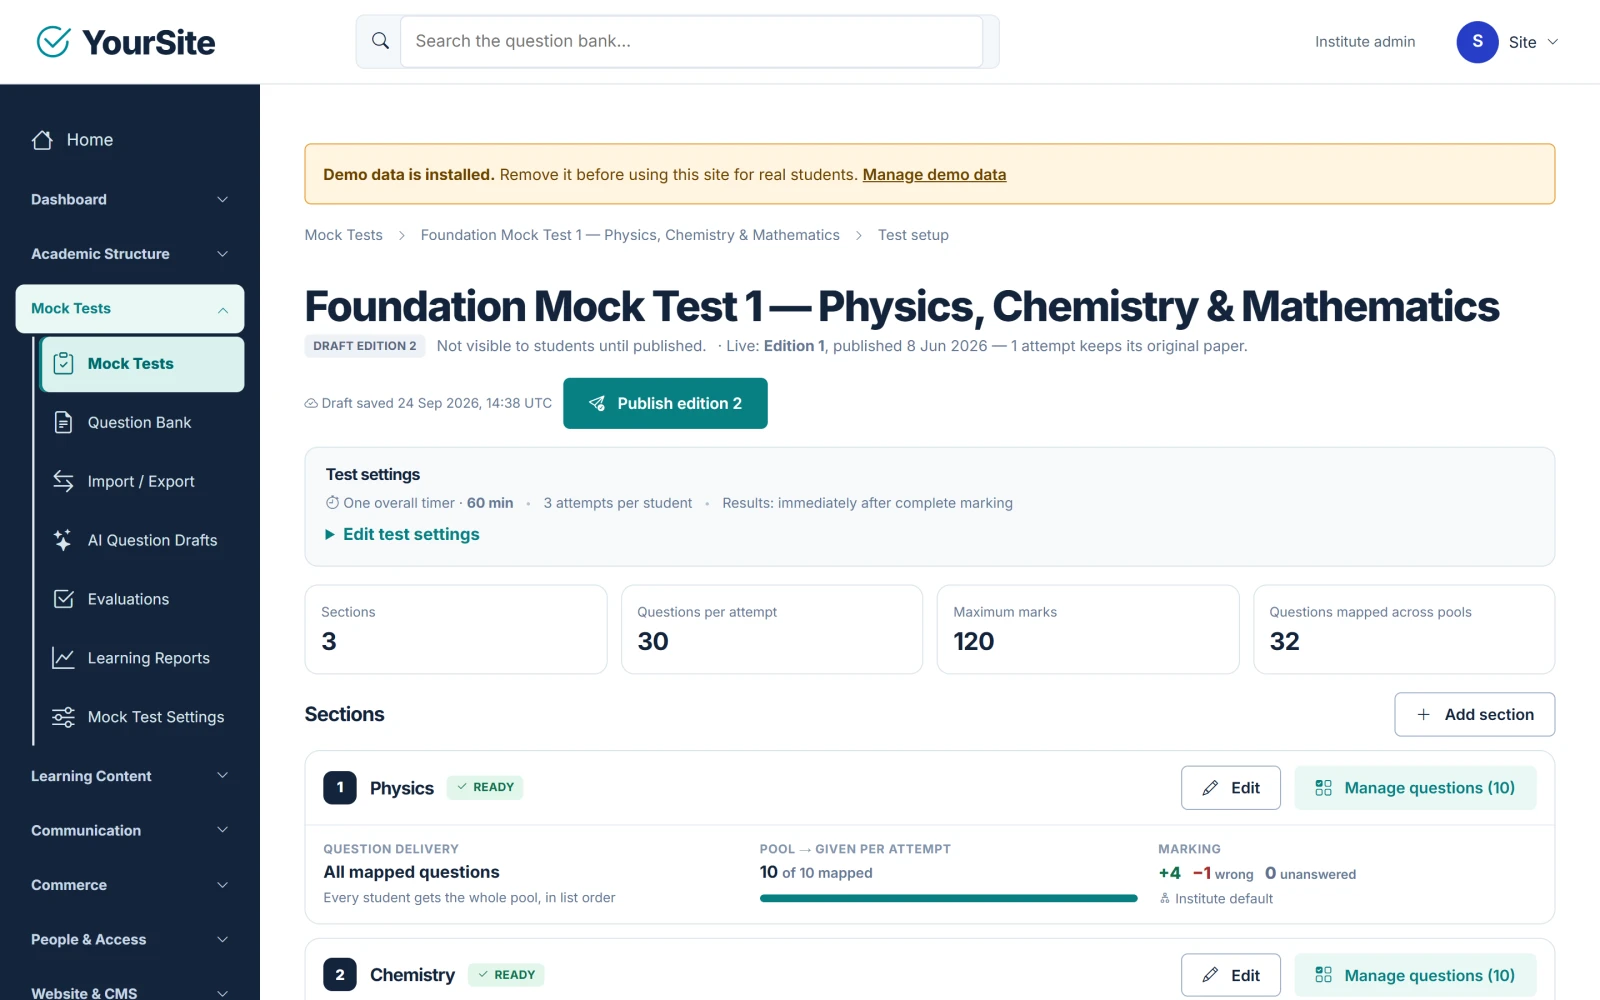Click the clock icon beside One overall timer
The height and width of the screenshot is (1000, 1600).
pos(332,503)
